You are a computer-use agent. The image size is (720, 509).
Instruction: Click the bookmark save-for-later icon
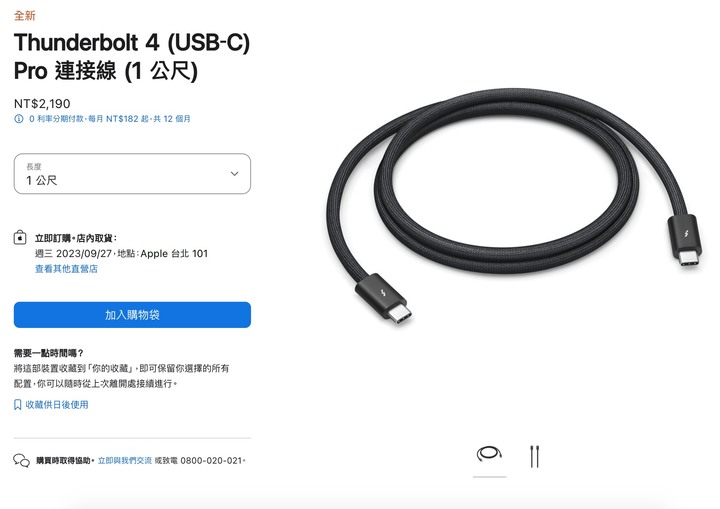pyautogui.click(x=17, y=405)
